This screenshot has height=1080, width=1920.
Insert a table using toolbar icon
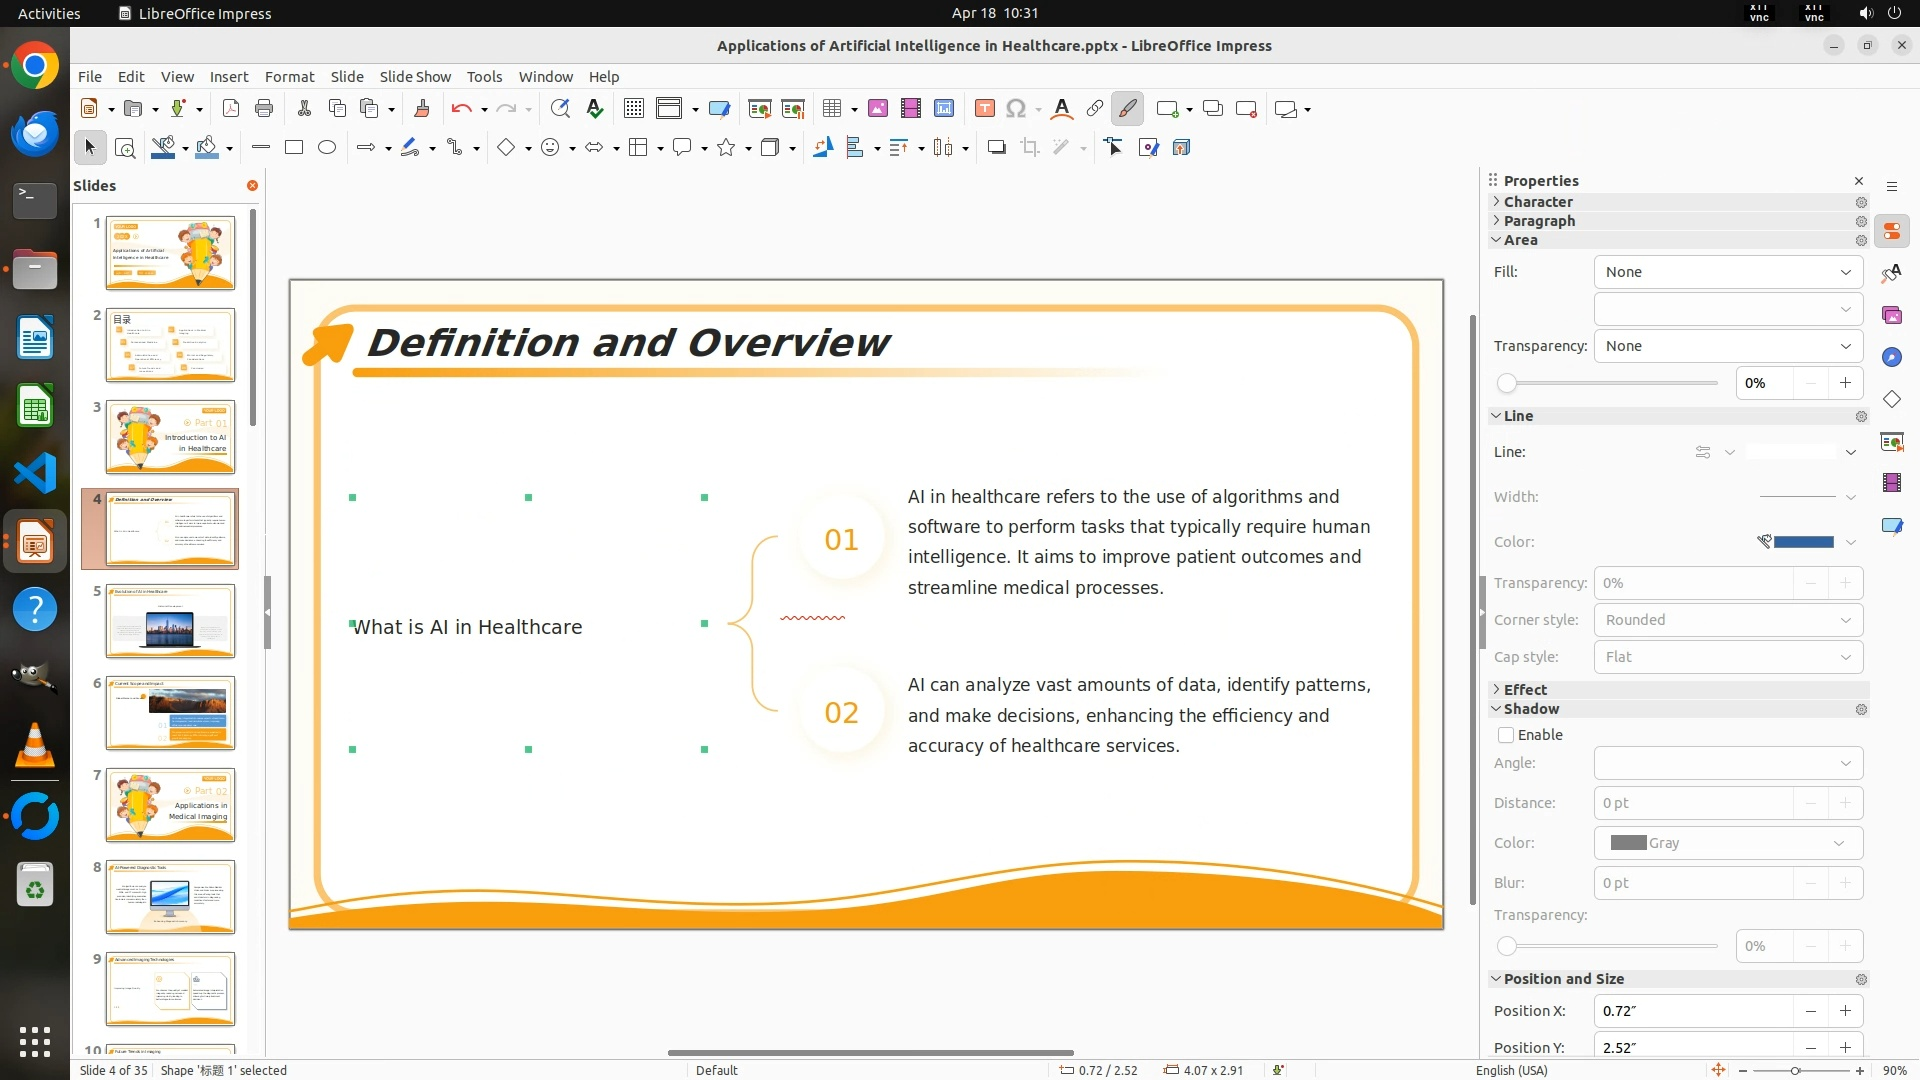[831, 109]
